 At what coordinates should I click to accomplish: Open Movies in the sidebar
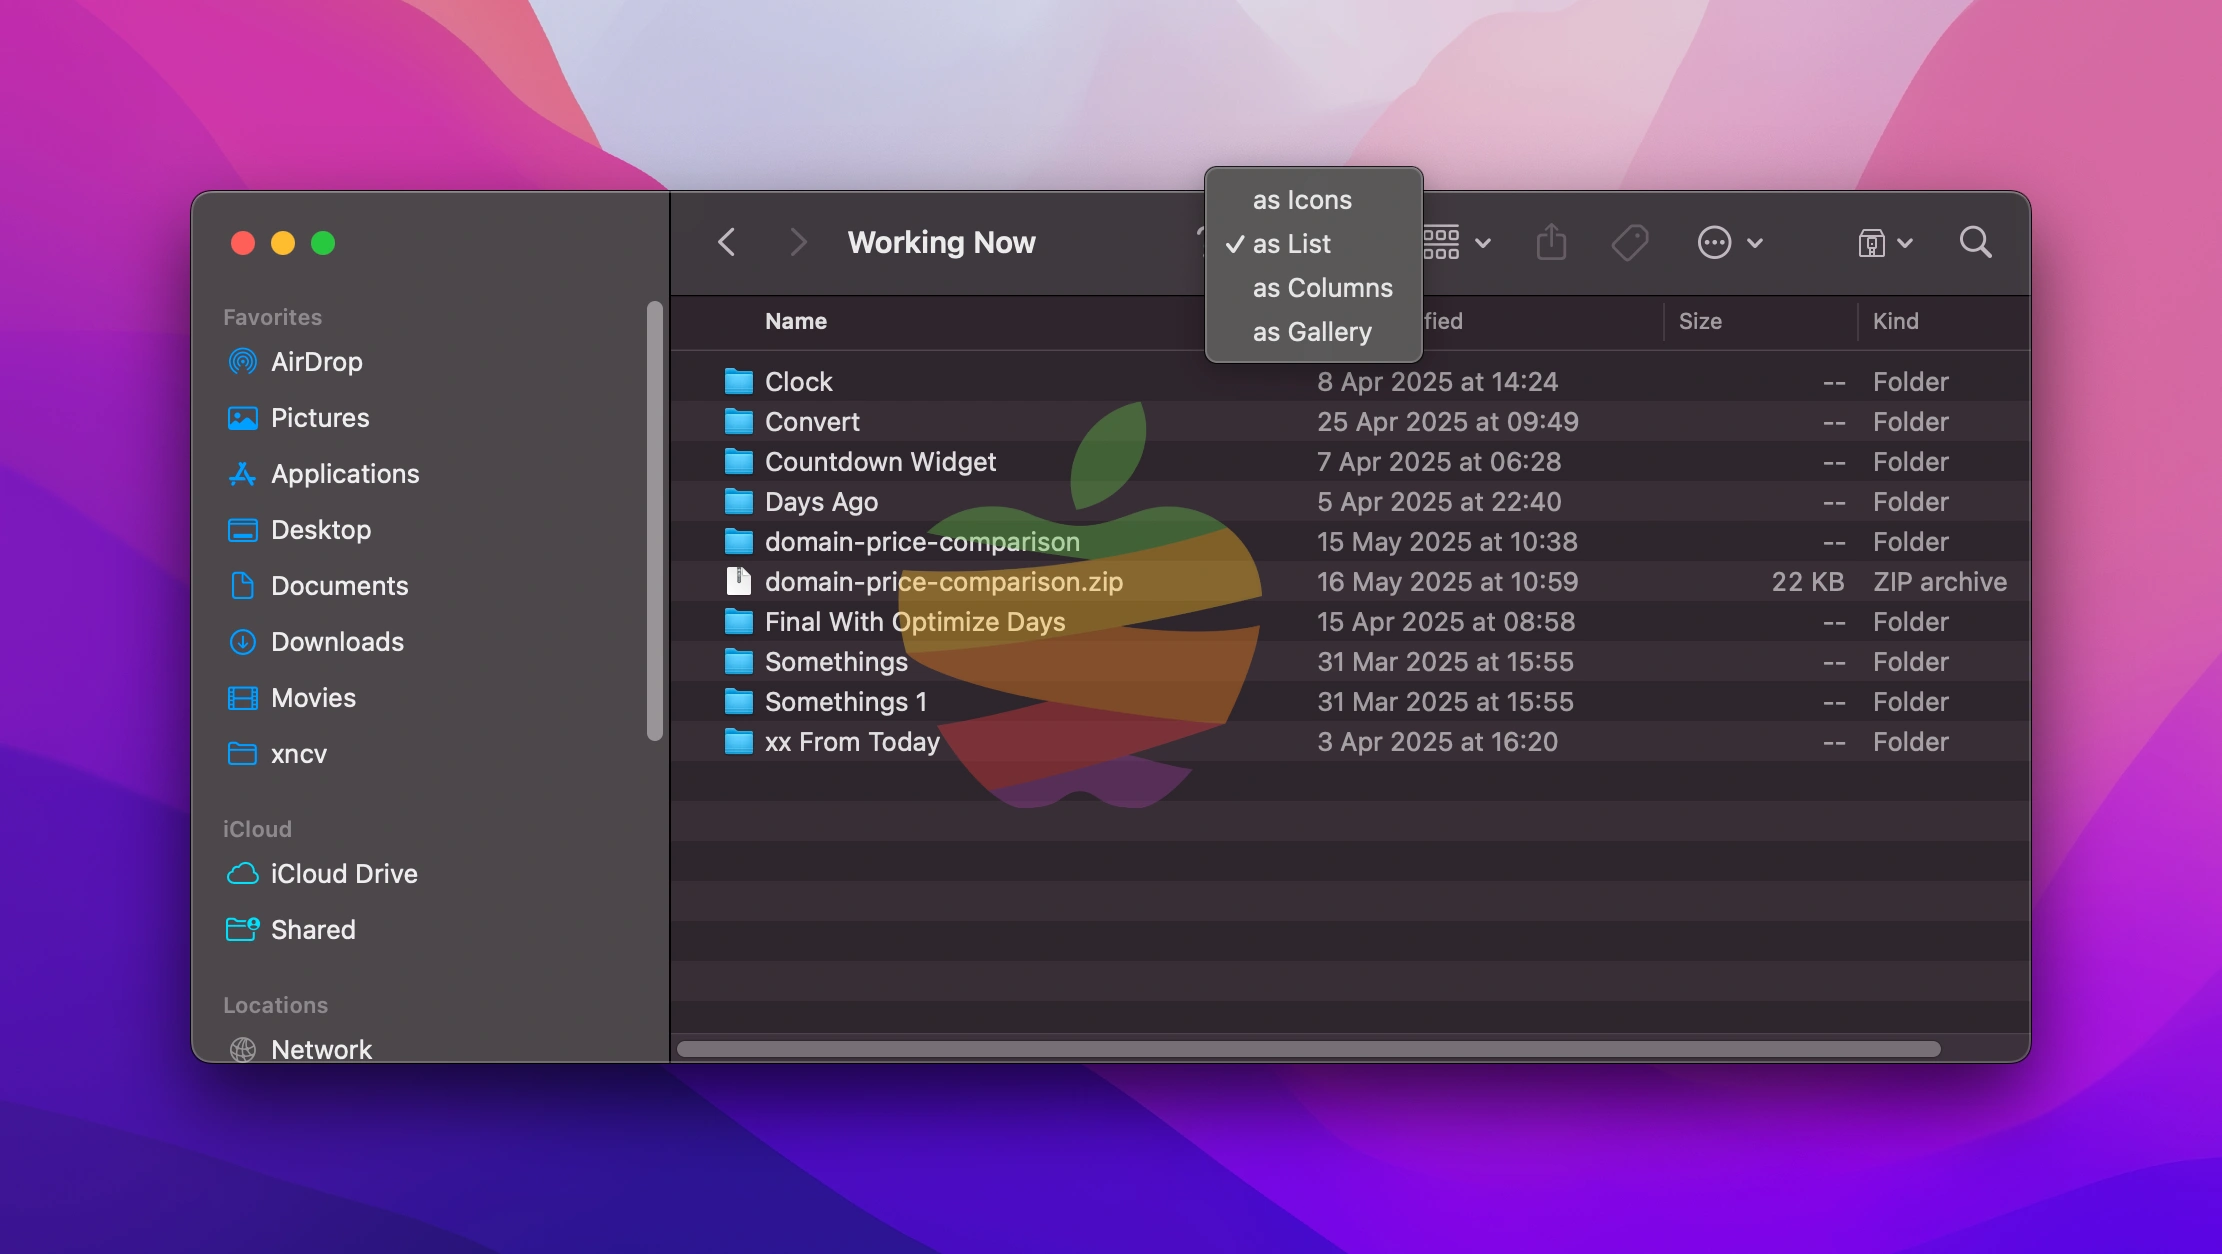pos(313,698)
